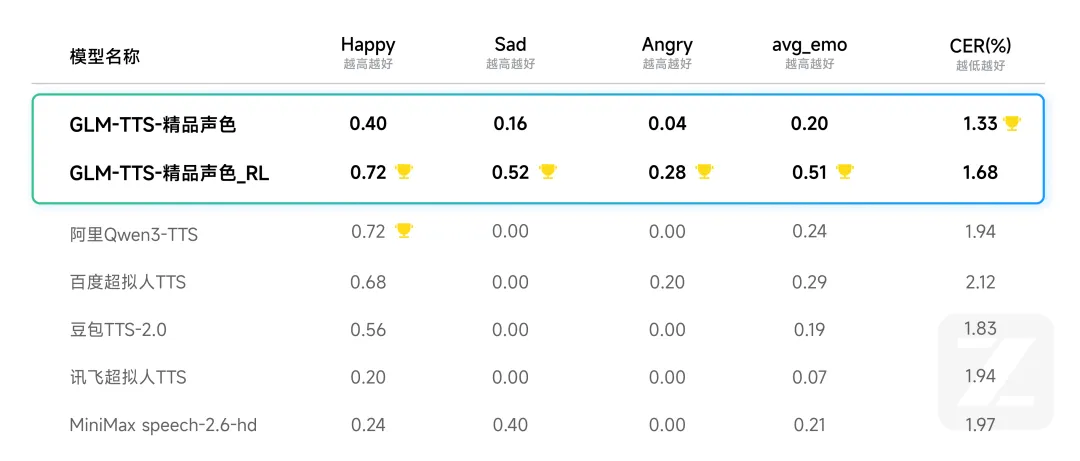Click the trophy beside Angry score 0.28
Image resolution: width=1080 pixels, height=461 pixels.
point(704,172)
